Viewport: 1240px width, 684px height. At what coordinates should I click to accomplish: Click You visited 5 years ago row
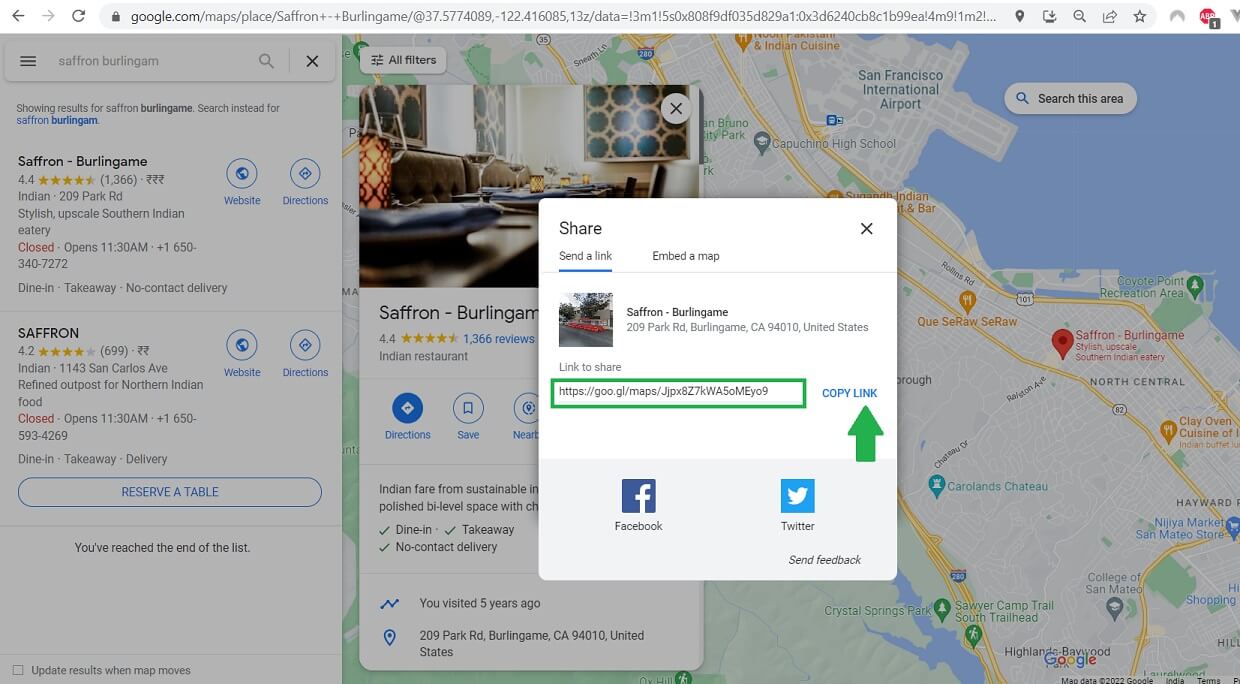coord(480,603)
